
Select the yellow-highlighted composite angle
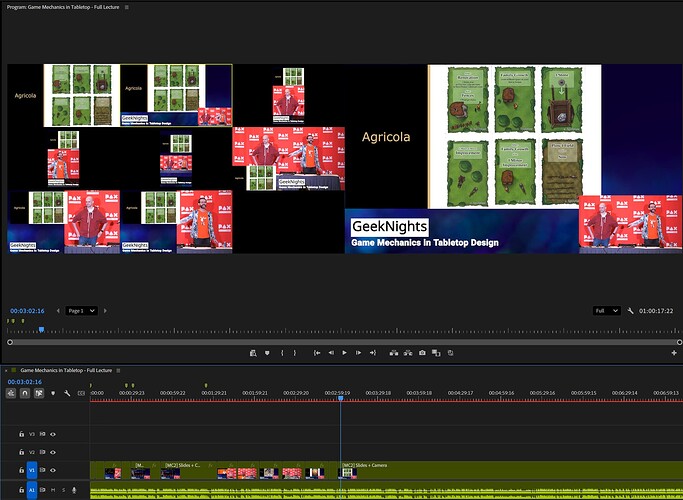pyautogui.click(x=176, y=95)
